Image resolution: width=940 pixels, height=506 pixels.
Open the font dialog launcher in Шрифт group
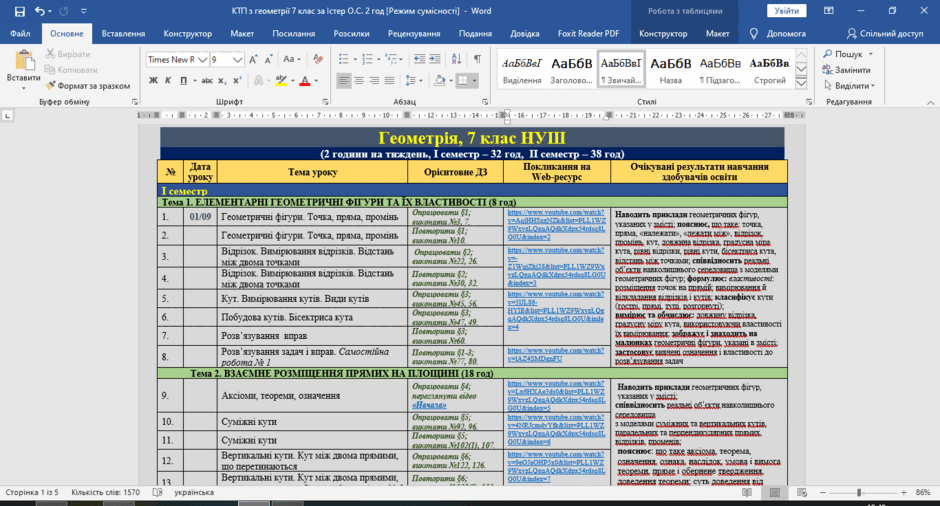tap(326, 102)
